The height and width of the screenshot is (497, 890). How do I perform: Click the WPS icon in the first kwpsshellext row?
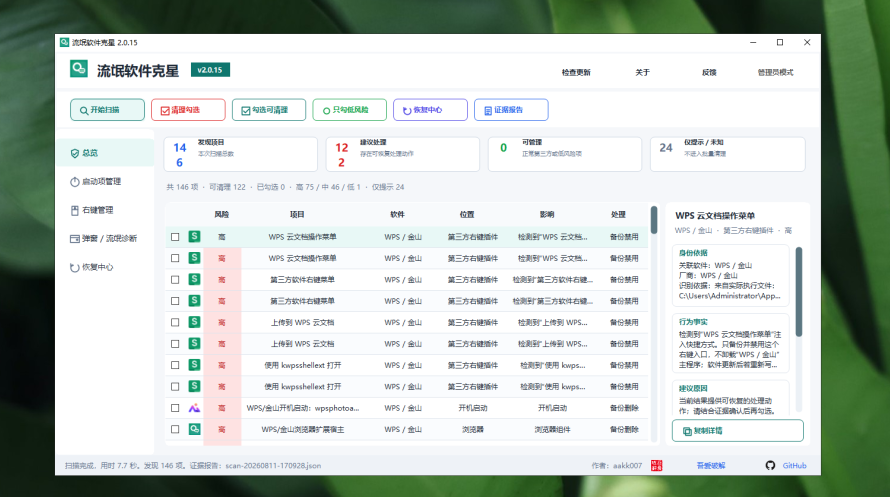pos(194,365)
